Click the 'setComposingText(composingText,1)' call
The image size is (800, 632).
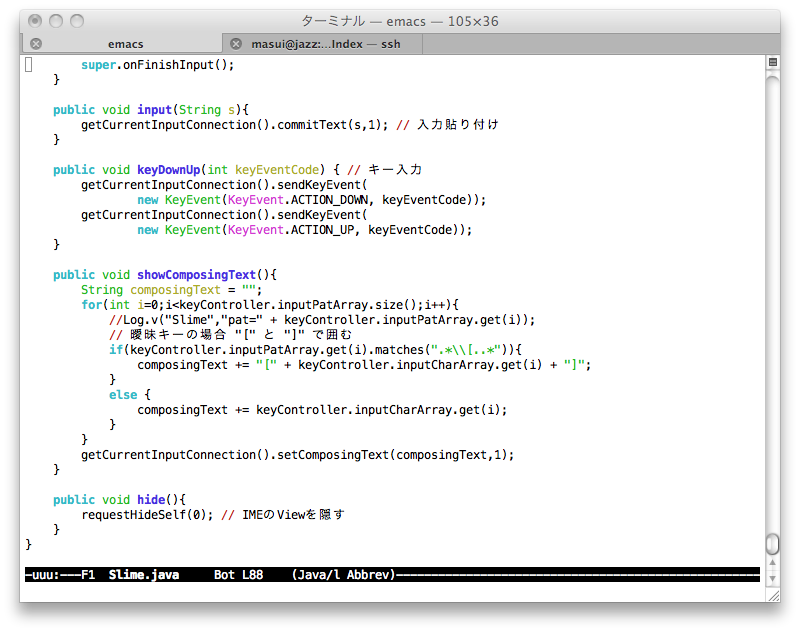(x=392, y=455)
